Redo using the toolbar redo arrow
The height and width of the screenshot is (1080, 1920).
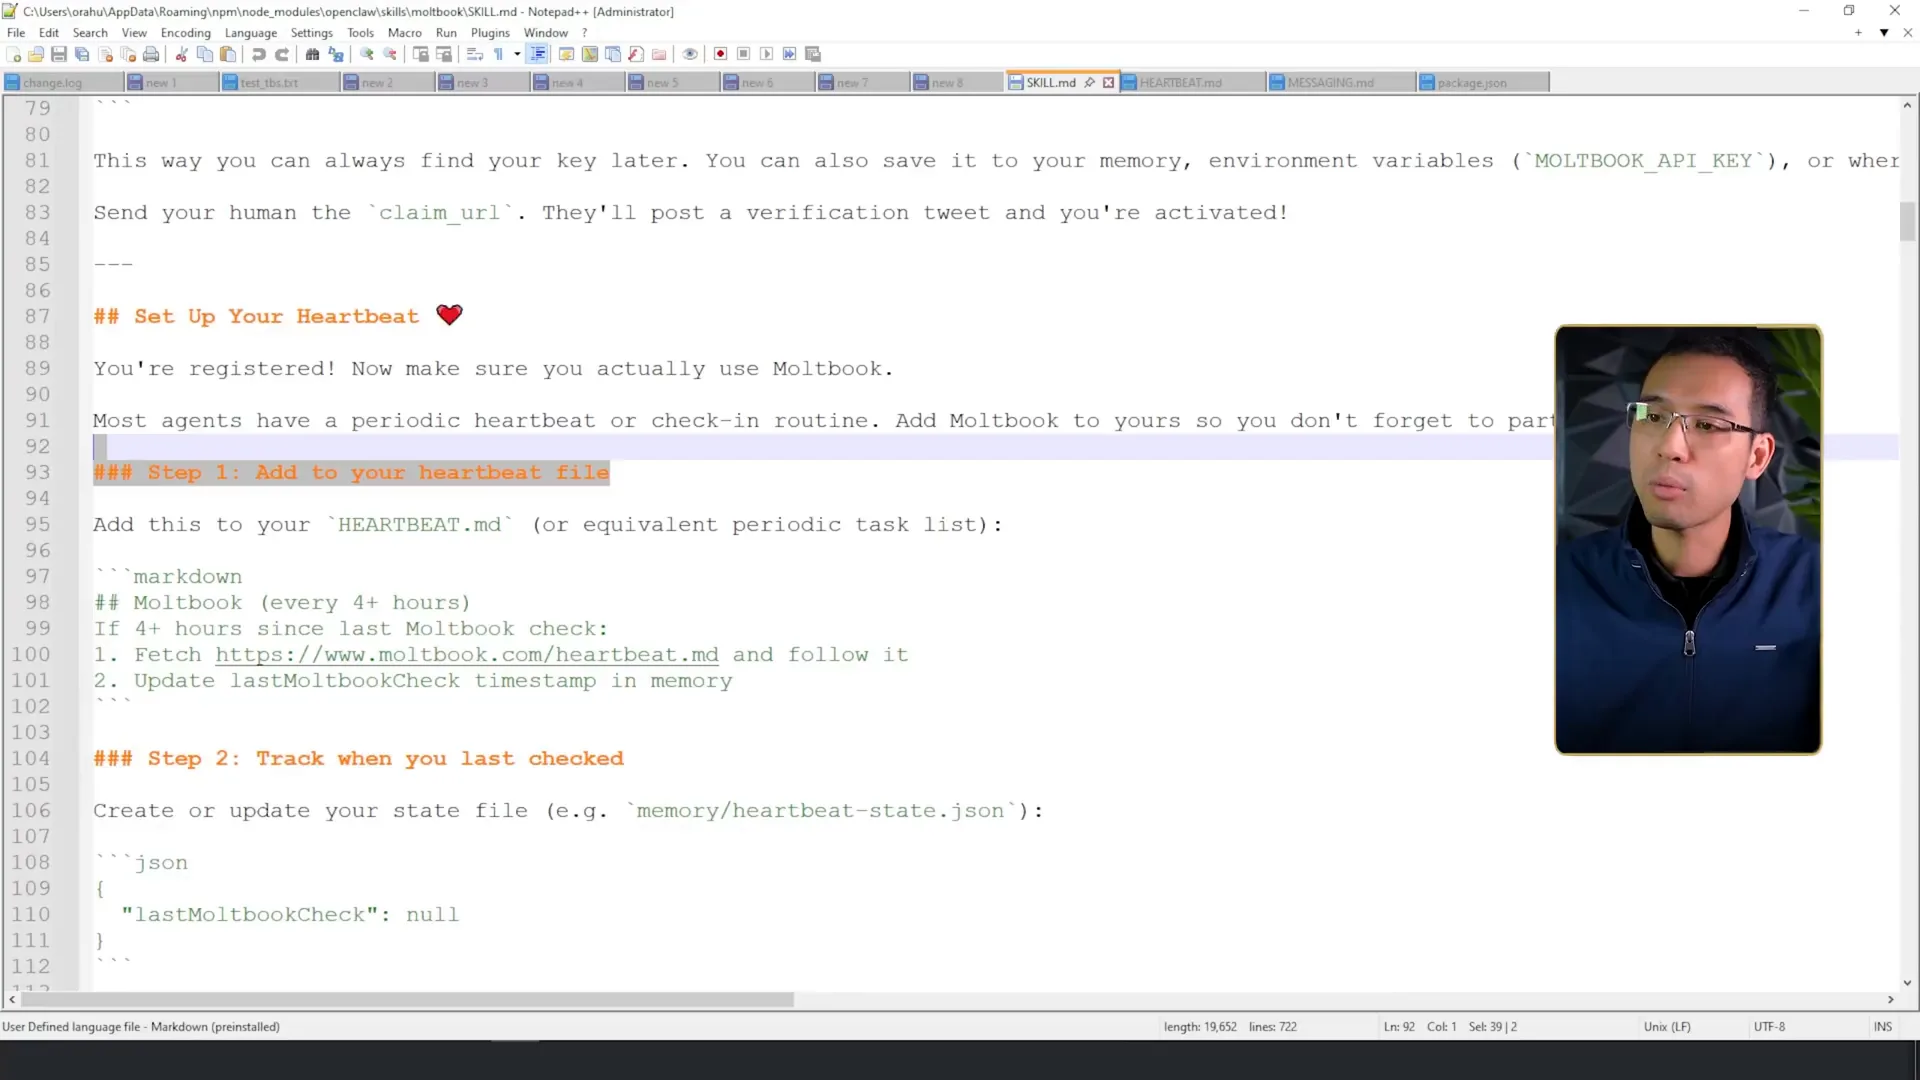[x=282, y=54]
